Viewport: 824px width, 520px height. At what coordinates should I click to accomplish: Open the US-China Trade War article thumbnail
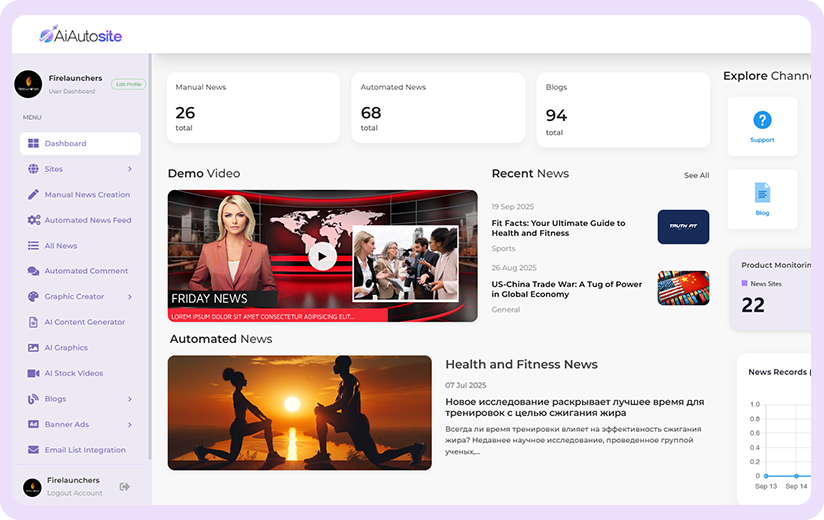tap(683, 288)
